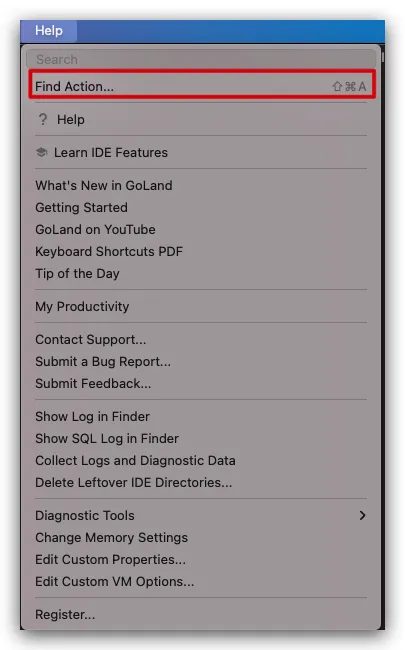Click the graduation cap Learn icon
405x650 pixels.
pos(41,152)
